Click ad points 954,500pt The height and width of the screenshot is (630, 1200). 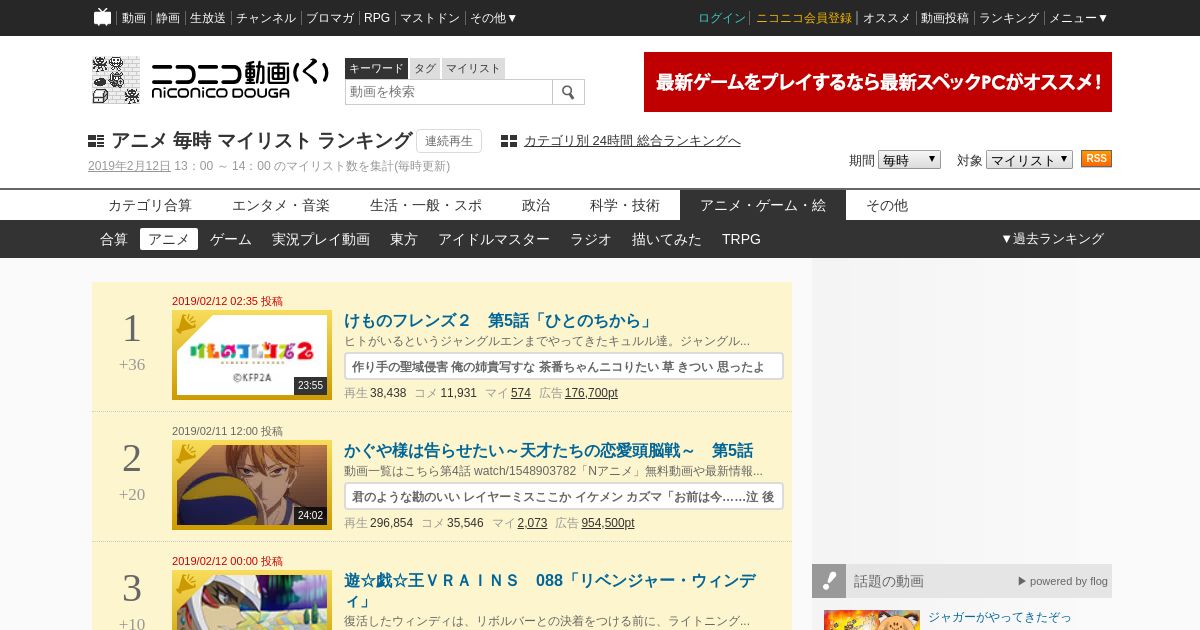[608, 523]
